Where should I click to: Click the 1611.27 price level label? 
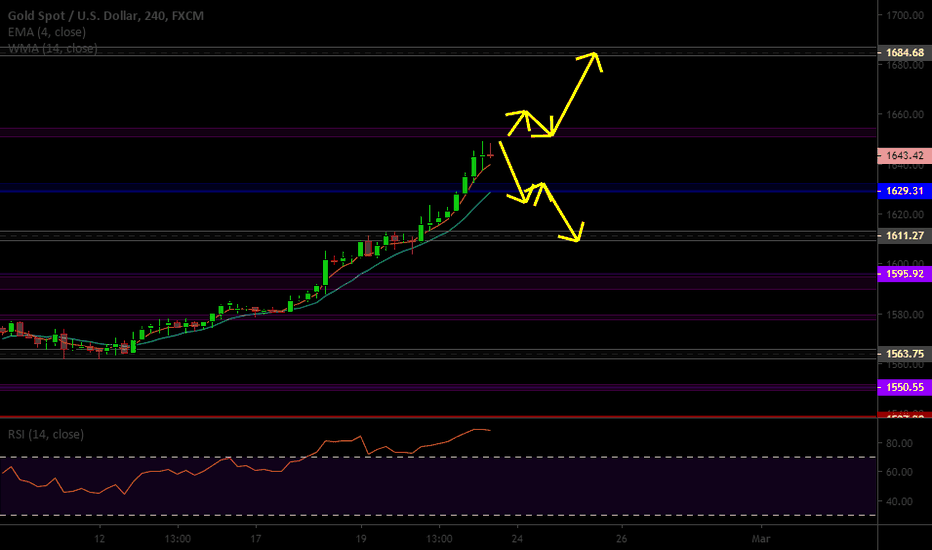905,236
